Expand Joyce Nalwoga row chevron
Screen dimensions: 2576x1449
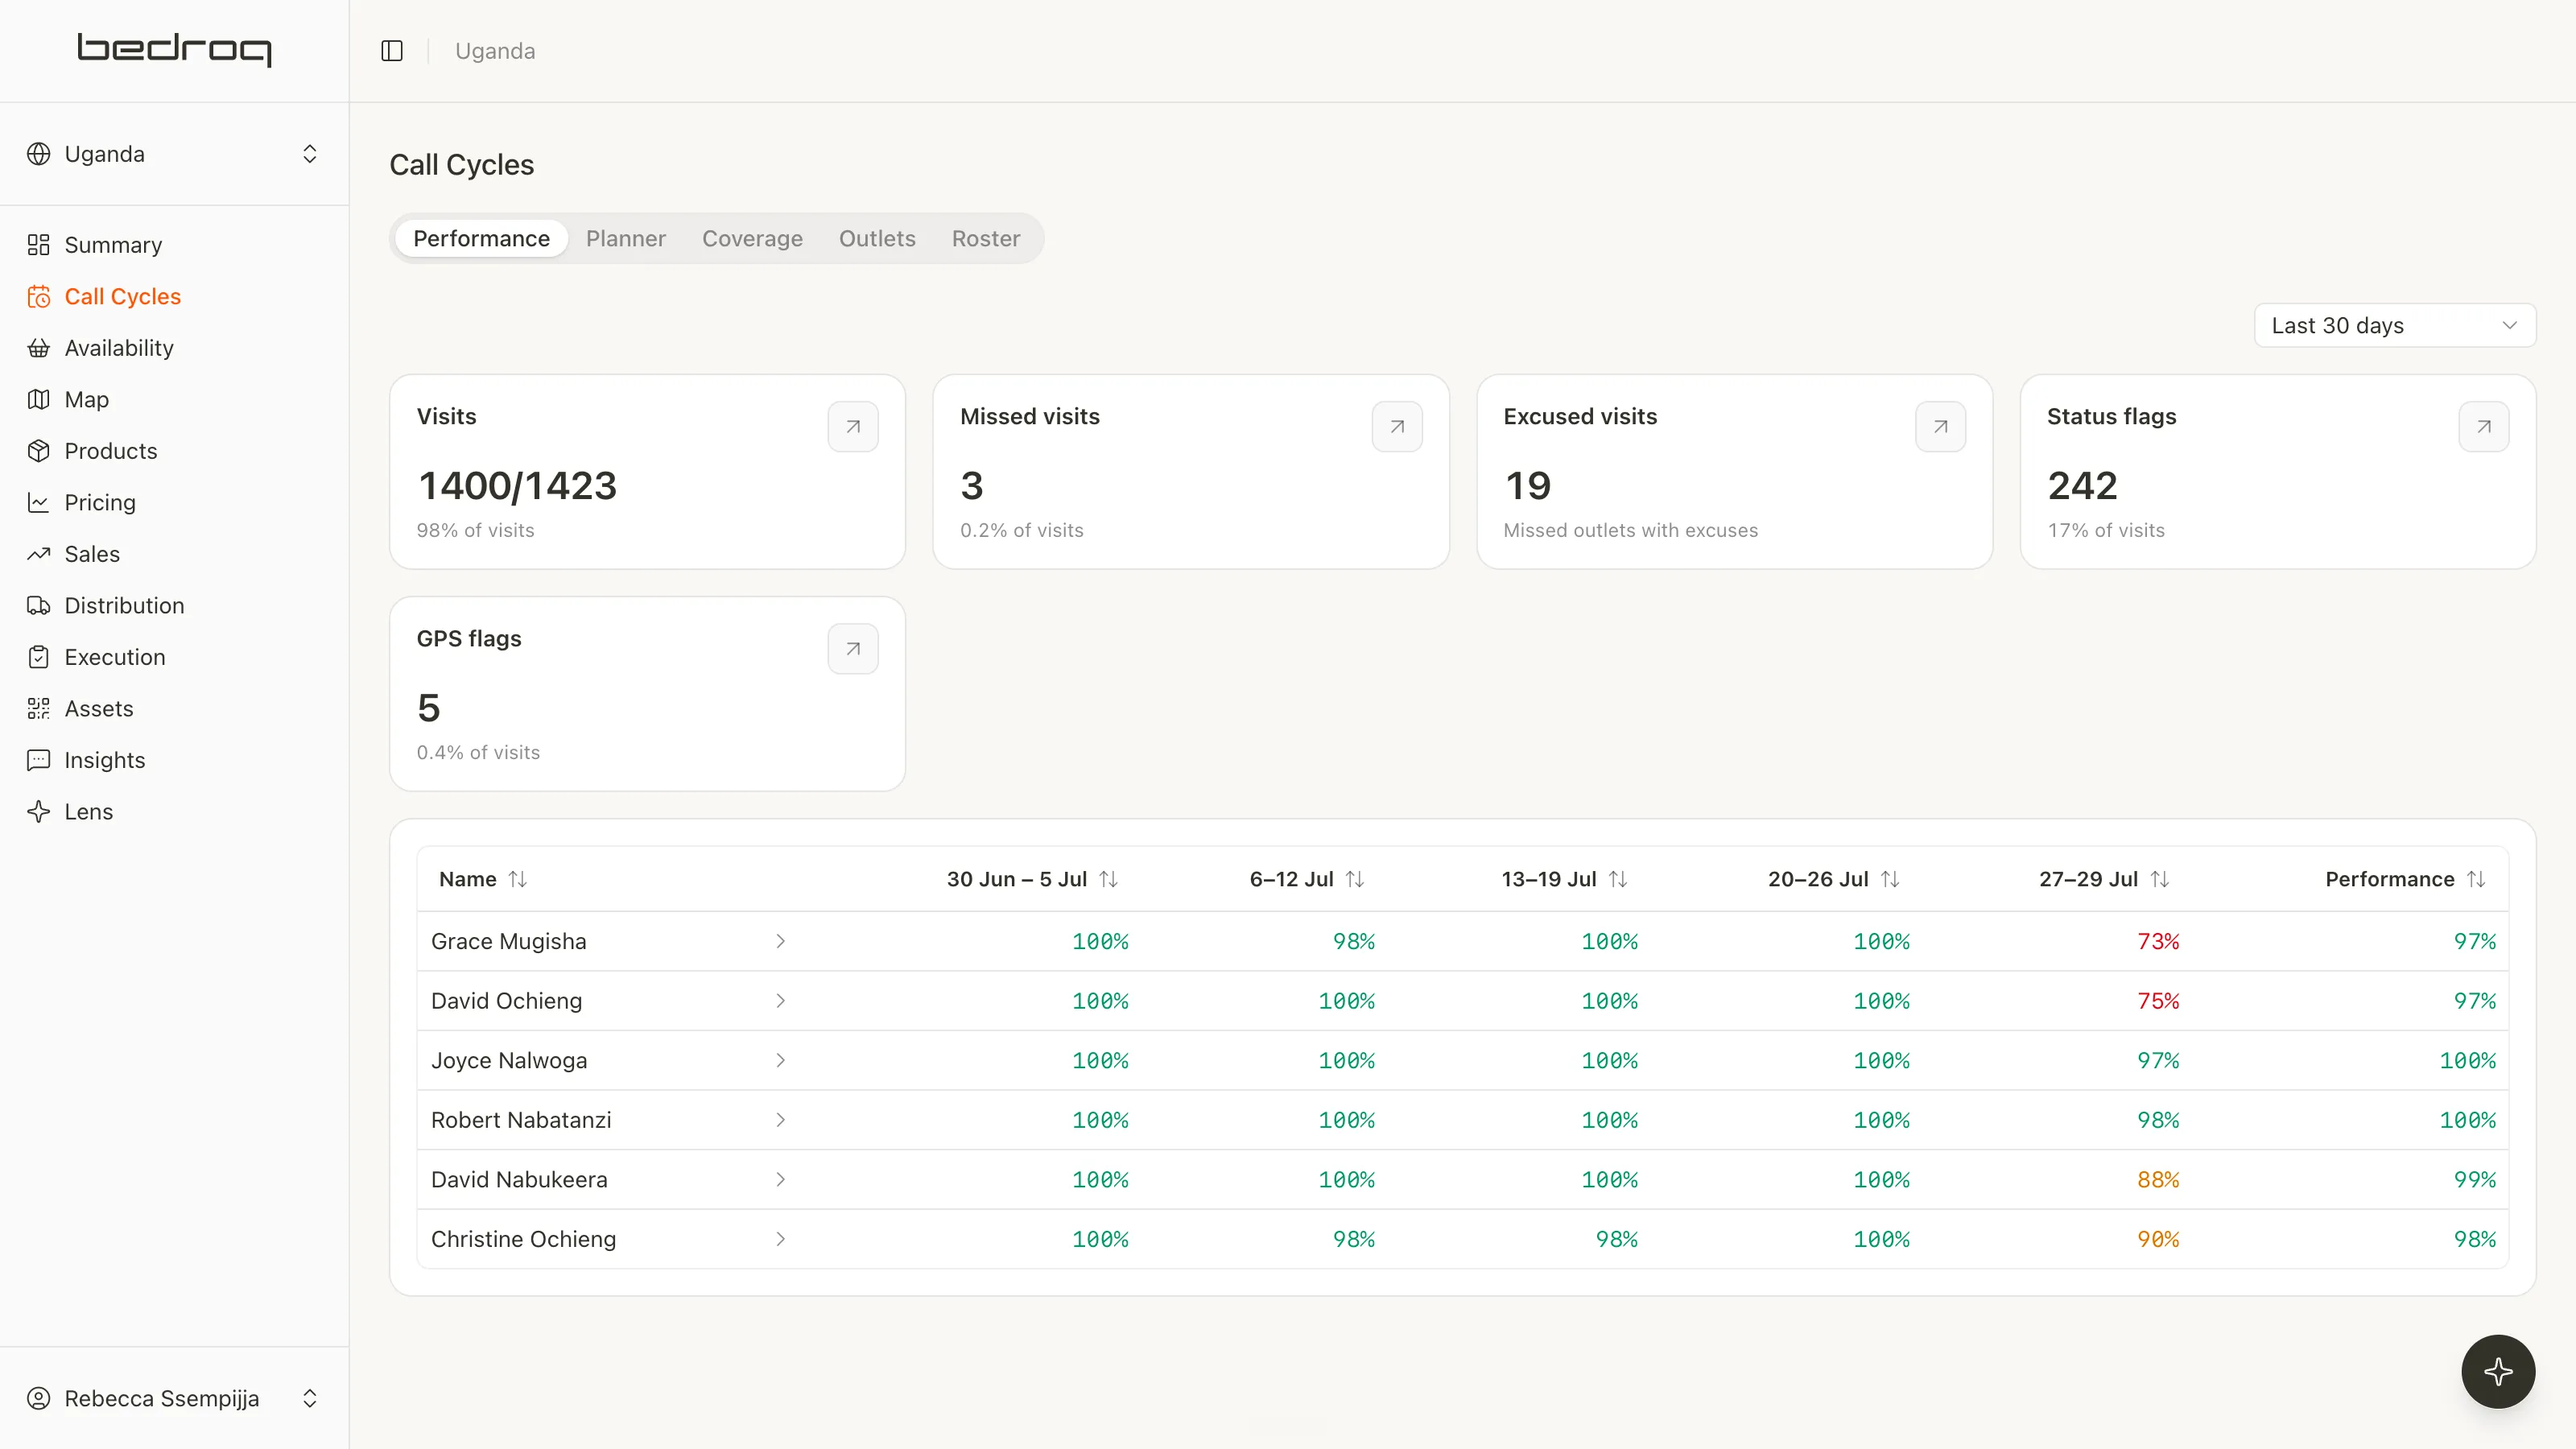pos(781,1060)
